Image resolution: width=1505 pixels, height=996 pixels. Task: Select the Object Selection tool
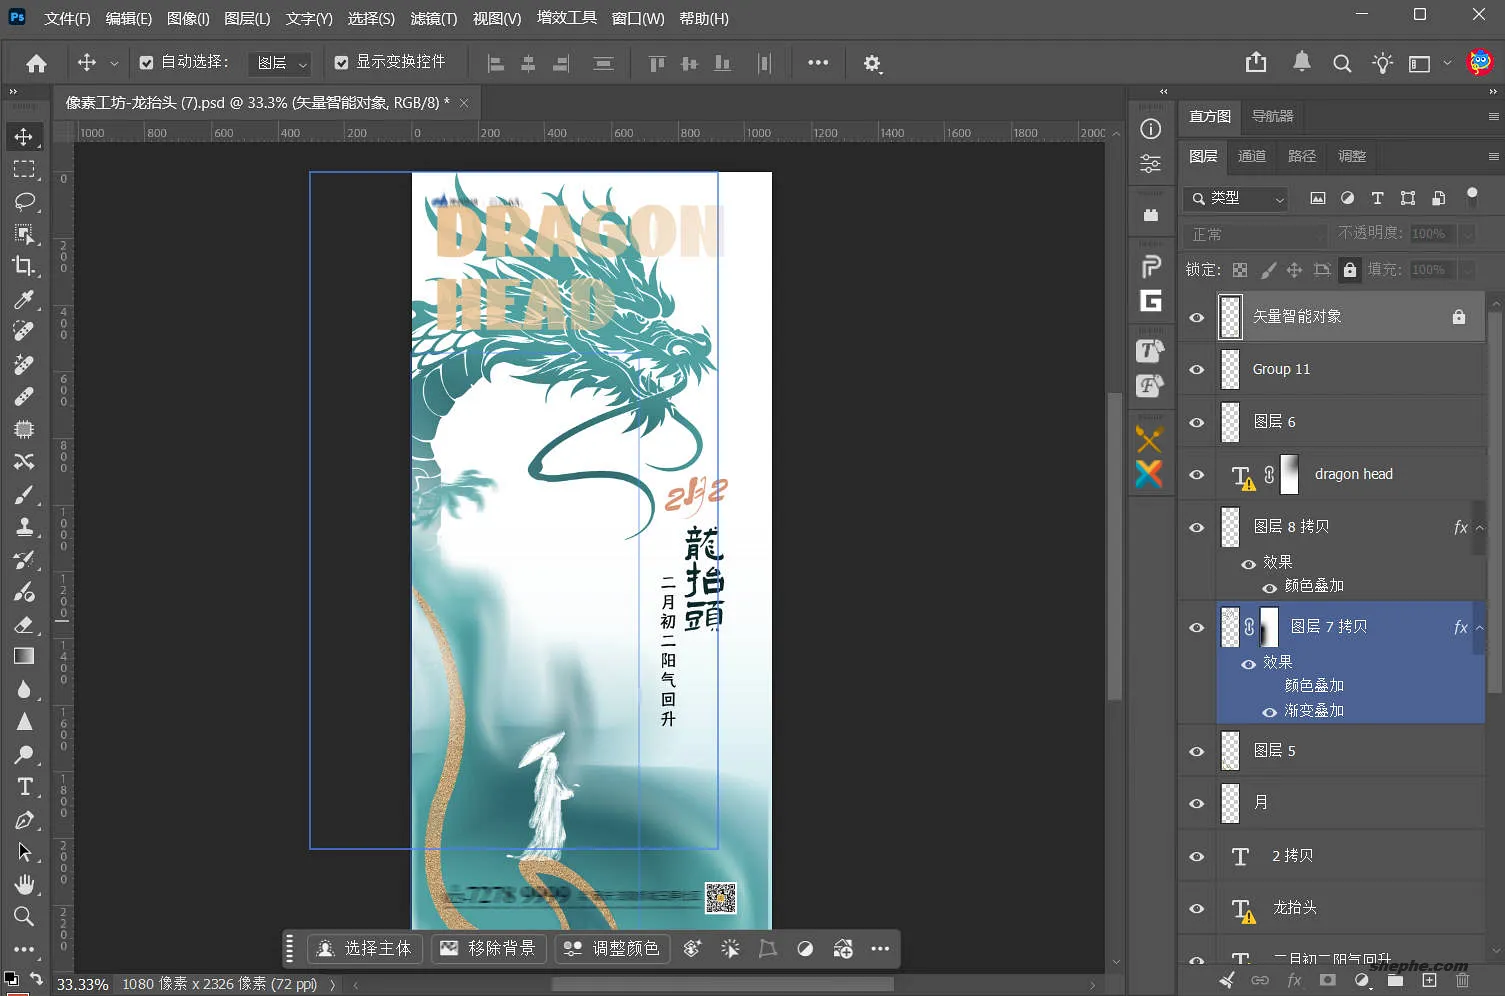coord(24,234)
